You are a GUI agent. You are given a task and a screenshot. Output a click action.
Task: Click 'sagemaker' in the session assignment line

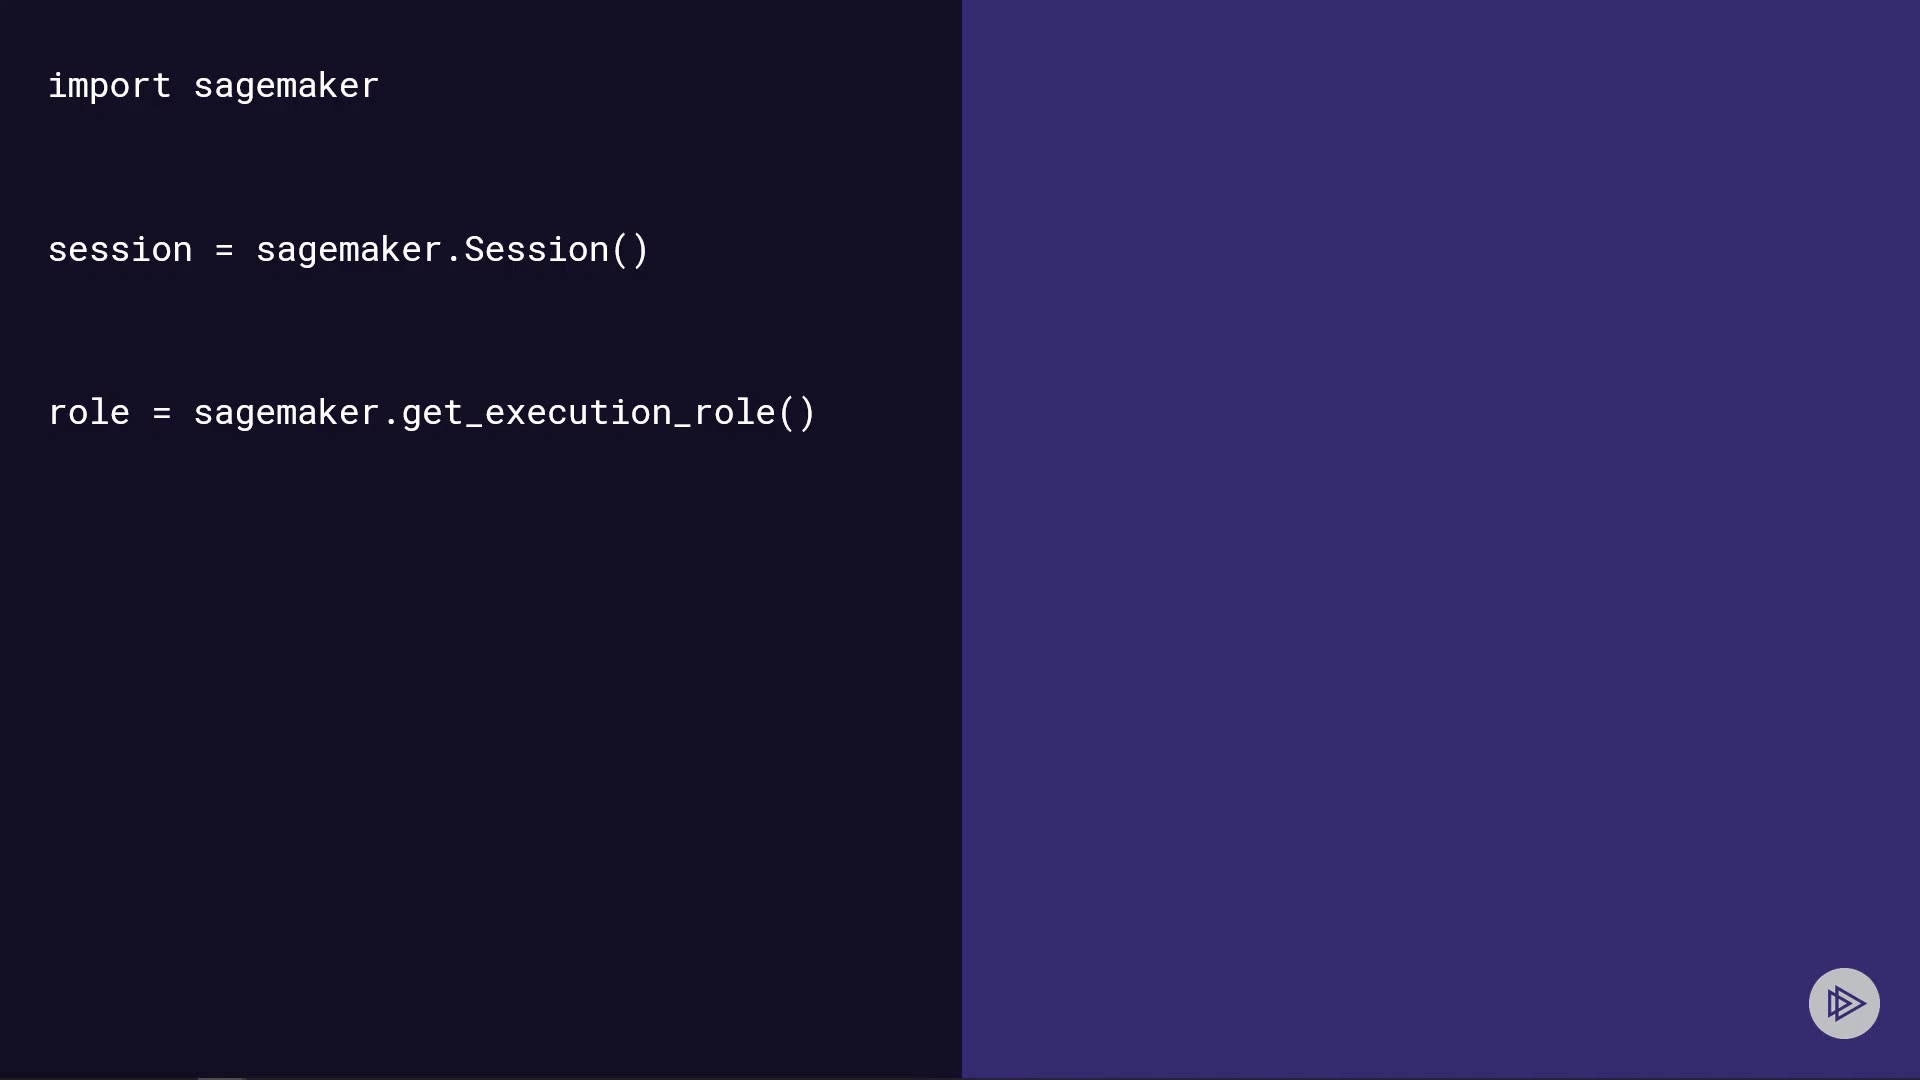tap(348, 250)
